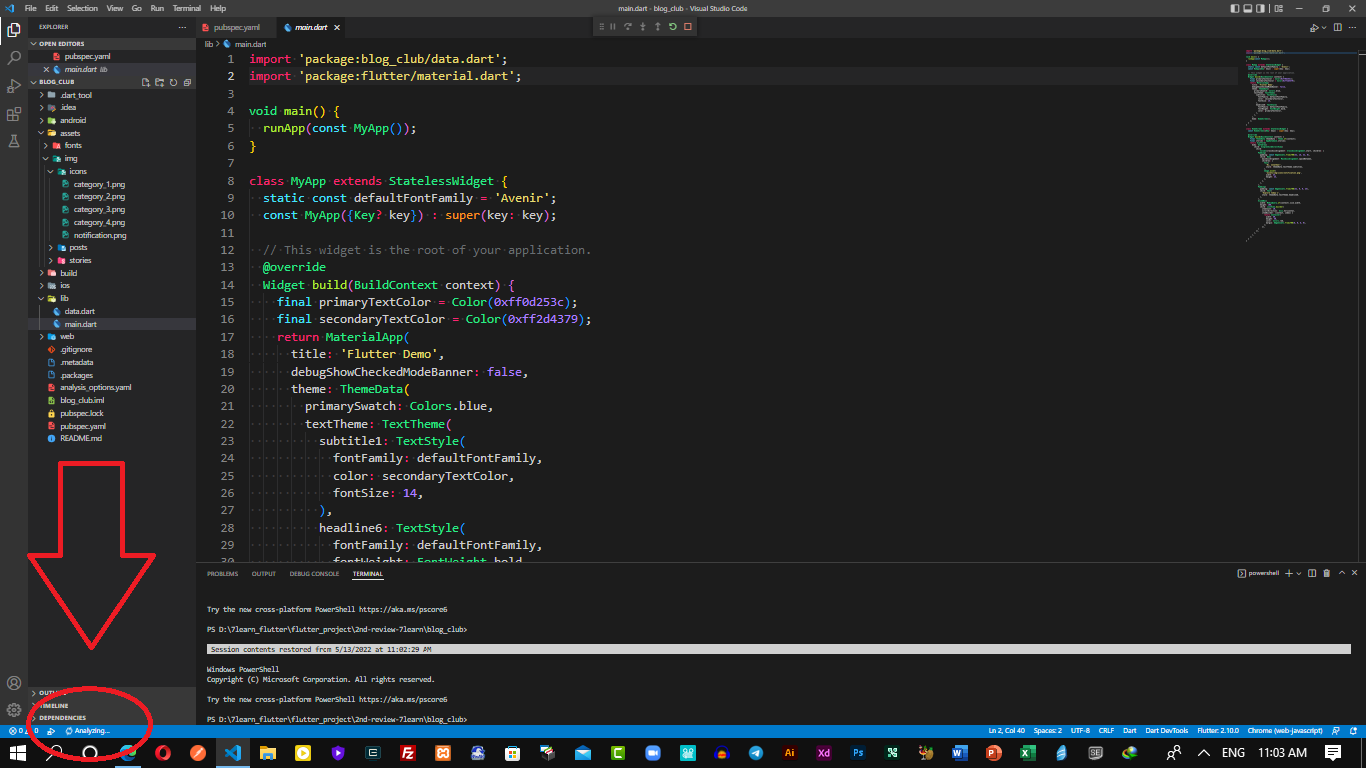1366x768 pixels.
Task: Open notifications bell in status bar
Action: [x=1355, y=731]
